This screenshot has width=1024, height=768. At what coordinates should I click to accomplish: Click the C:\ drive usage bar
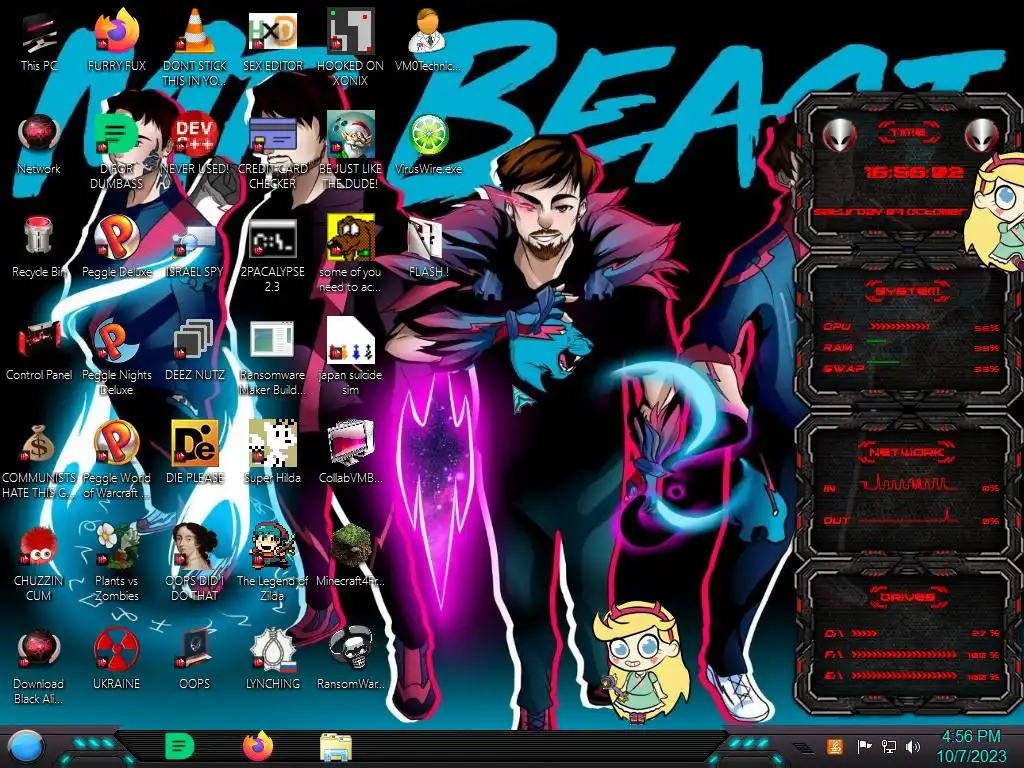(x=863, y=633)
